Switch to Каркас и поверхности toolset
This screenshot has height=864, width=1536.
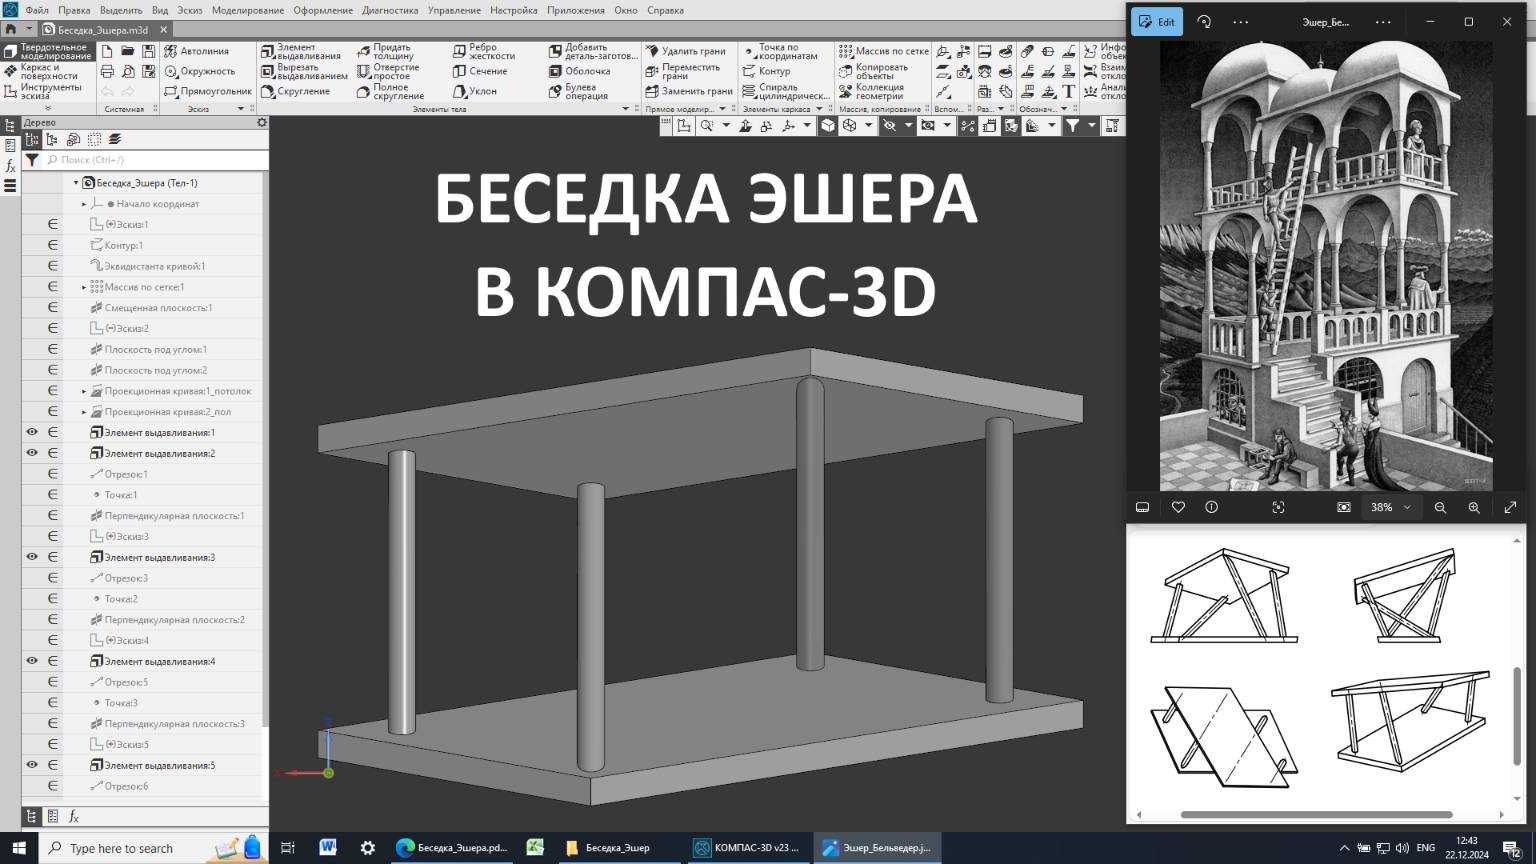coord(47,71)
